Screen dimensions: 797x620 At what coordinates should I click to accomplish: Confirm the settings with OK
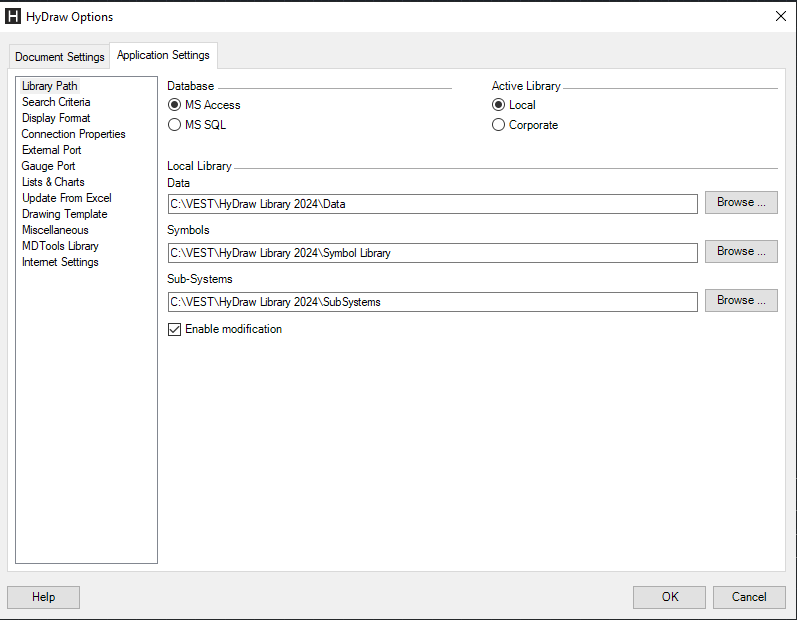pyautogui.click(x=669, y=597)
